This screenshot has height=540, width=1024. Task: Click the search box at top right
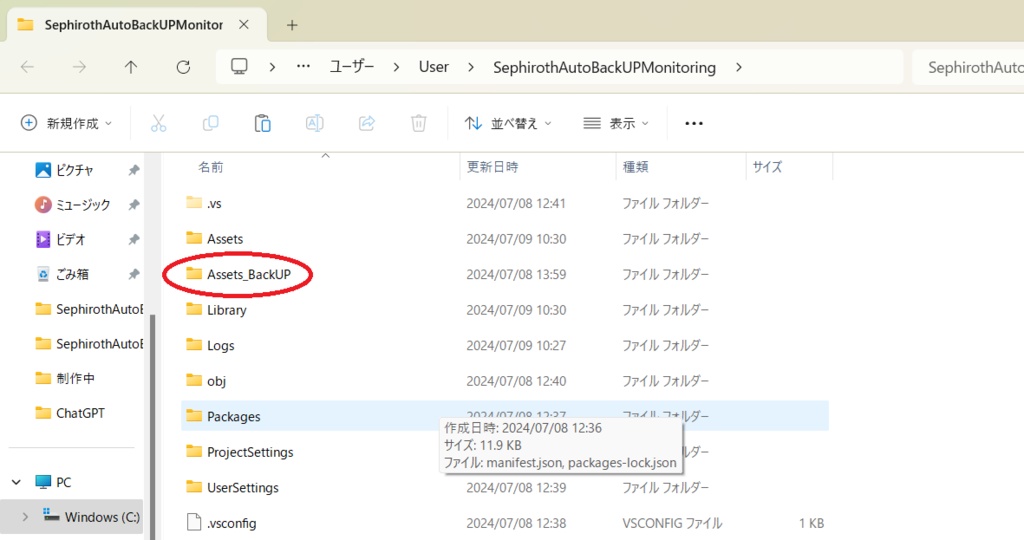click(x=969, y=67)
